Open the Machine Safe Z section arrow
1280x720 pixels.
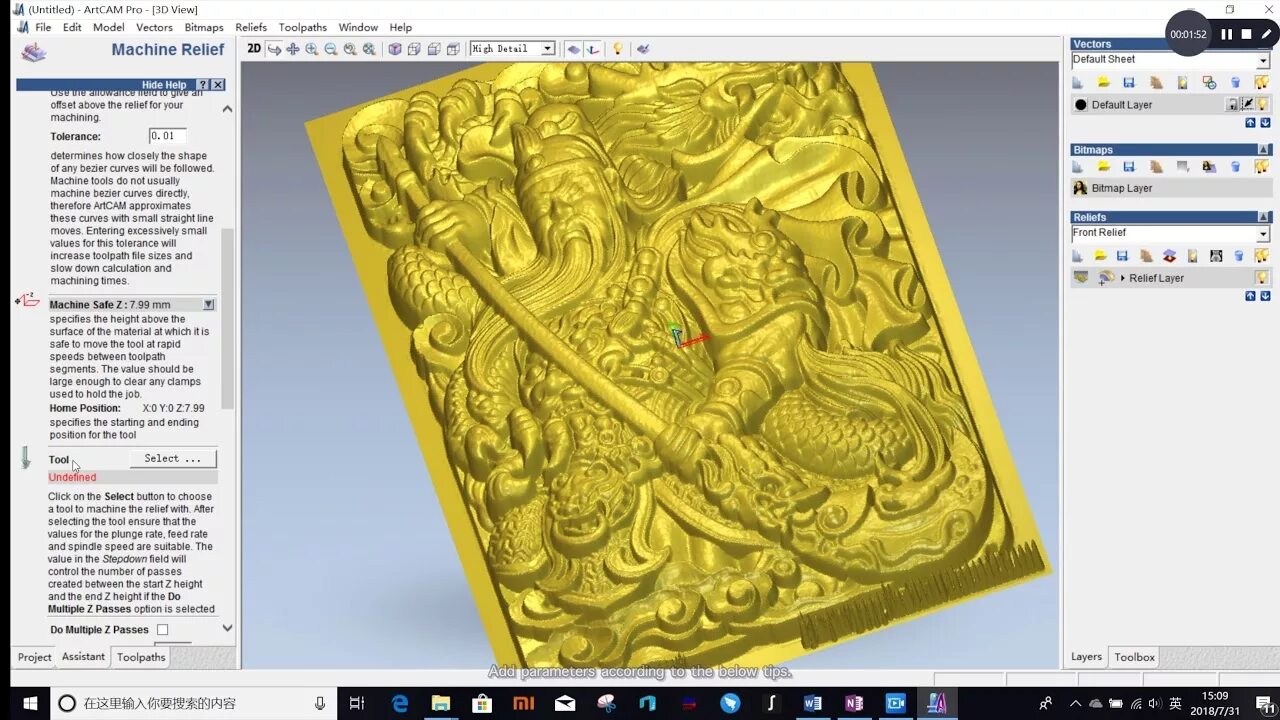(x=208, y=305)
